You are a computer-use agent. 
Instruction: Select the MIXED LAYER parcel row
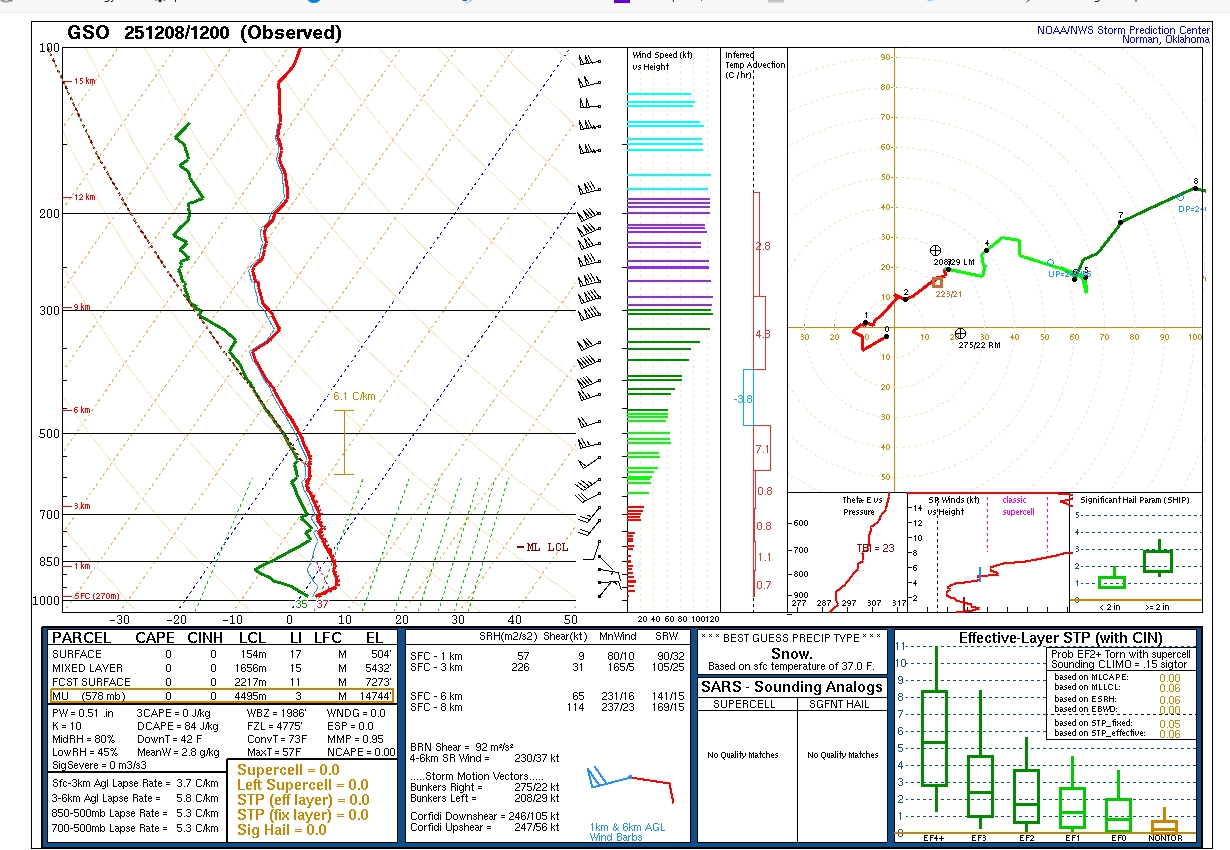[222, 668]
